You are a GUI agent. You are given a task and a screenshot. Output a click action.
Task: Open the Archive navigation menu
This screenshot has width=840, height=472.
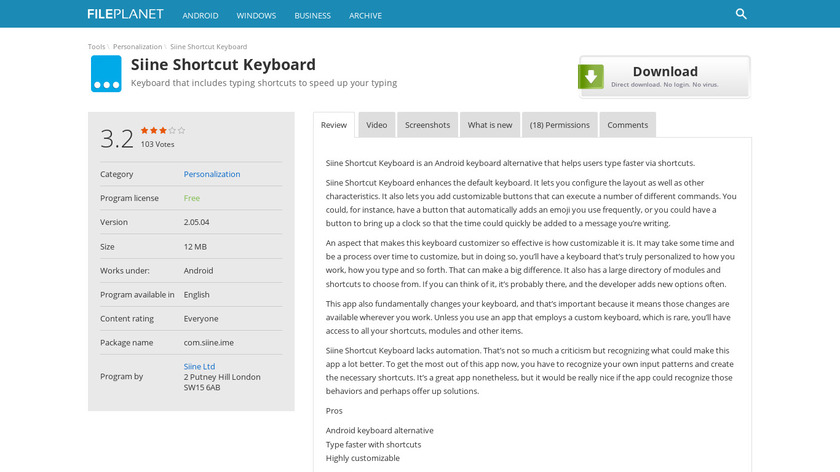(365, 16)
